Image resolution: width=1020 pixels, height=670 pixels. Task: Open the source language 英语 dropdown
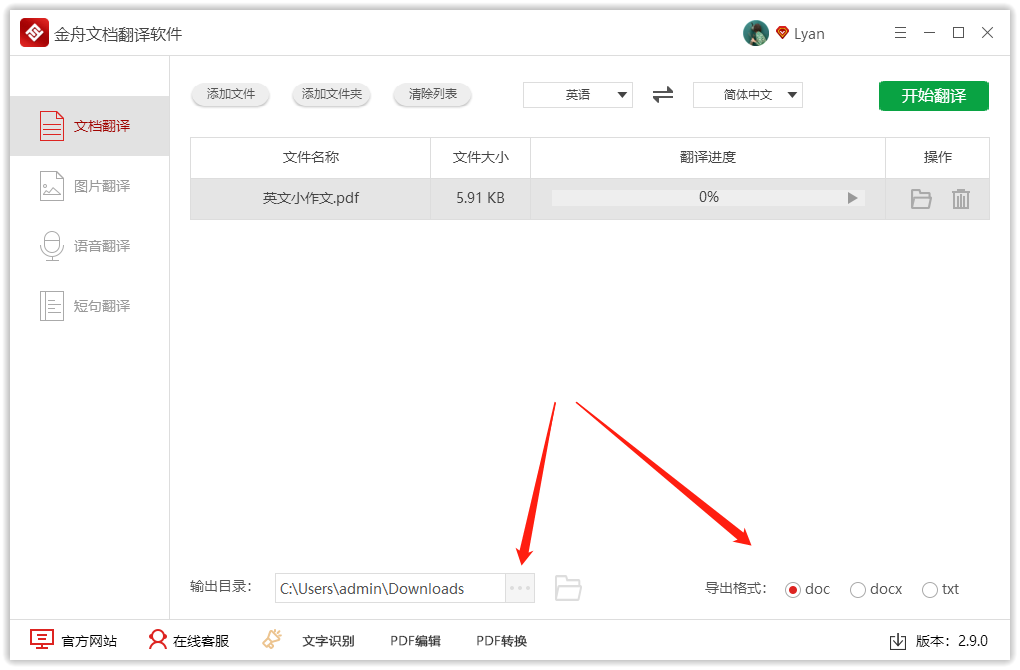[578, 95]
